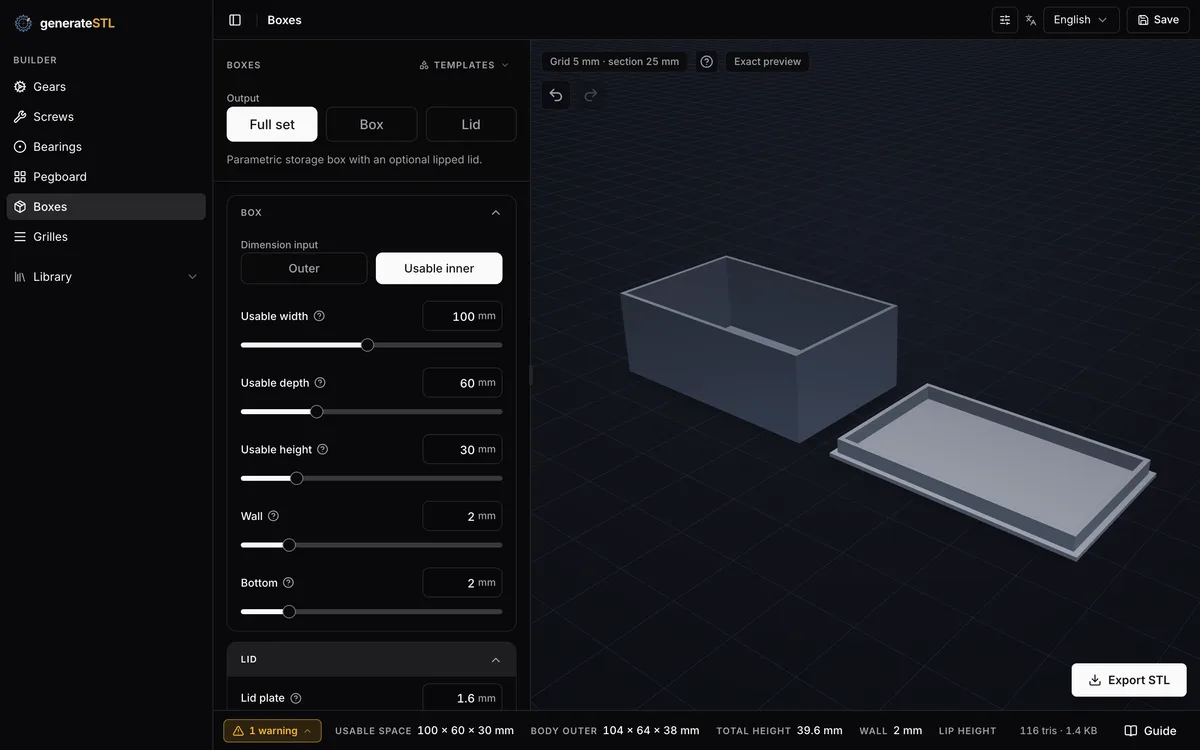Switch dimension input to Outer
Image resolution: width=1200 pixels, height=750 pixels.
tap(304, 268)
